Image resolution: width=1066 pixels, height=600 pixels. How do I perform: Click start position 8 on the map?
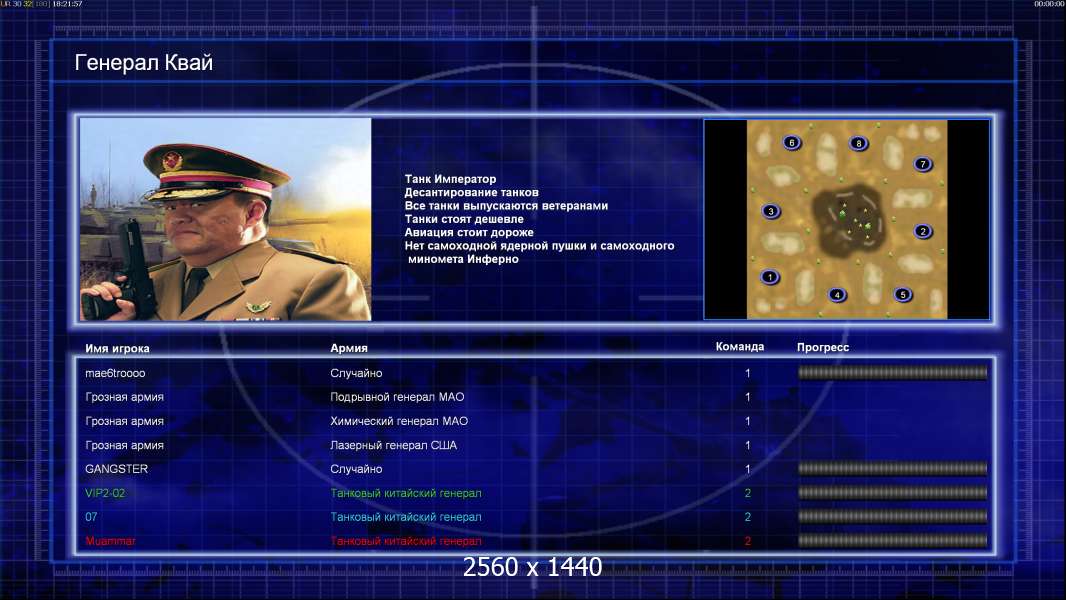pos(859,143)
